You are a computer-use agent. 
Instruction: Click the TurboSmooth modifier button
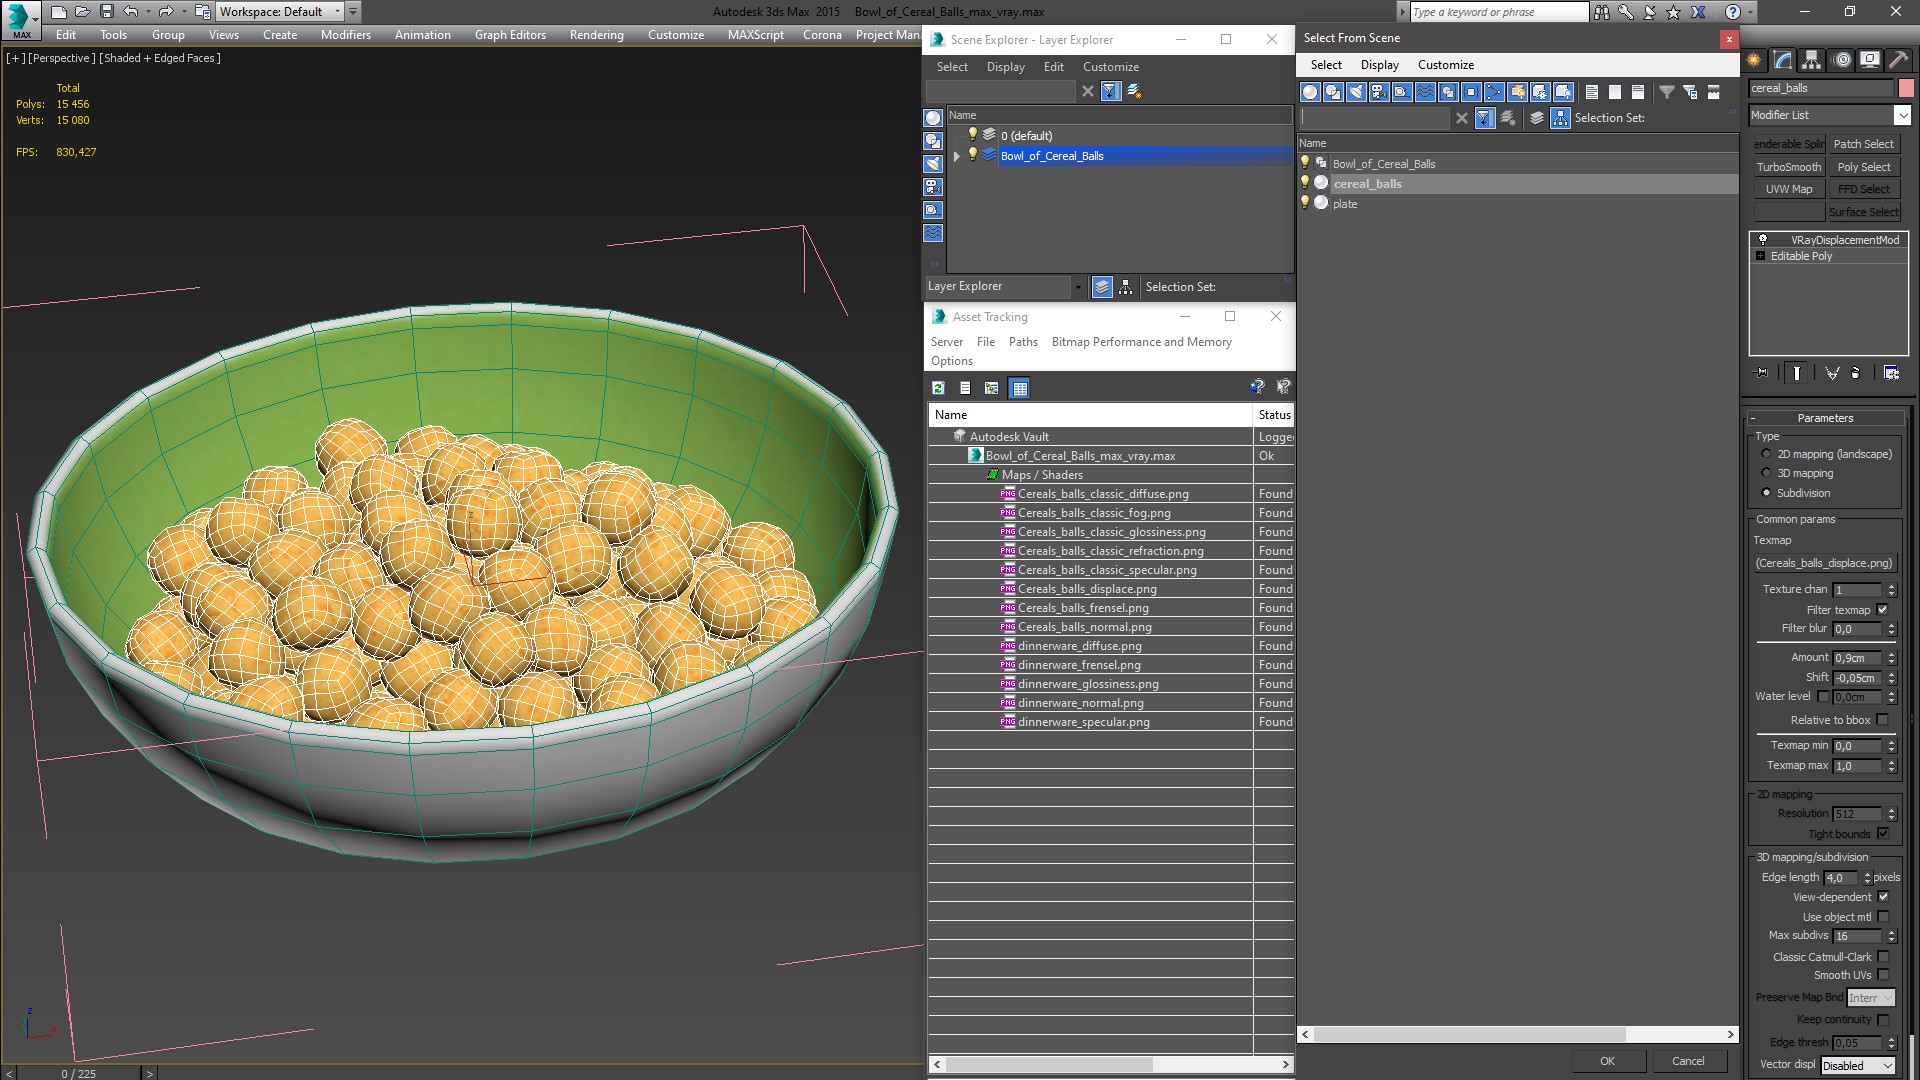point(1788,167)
